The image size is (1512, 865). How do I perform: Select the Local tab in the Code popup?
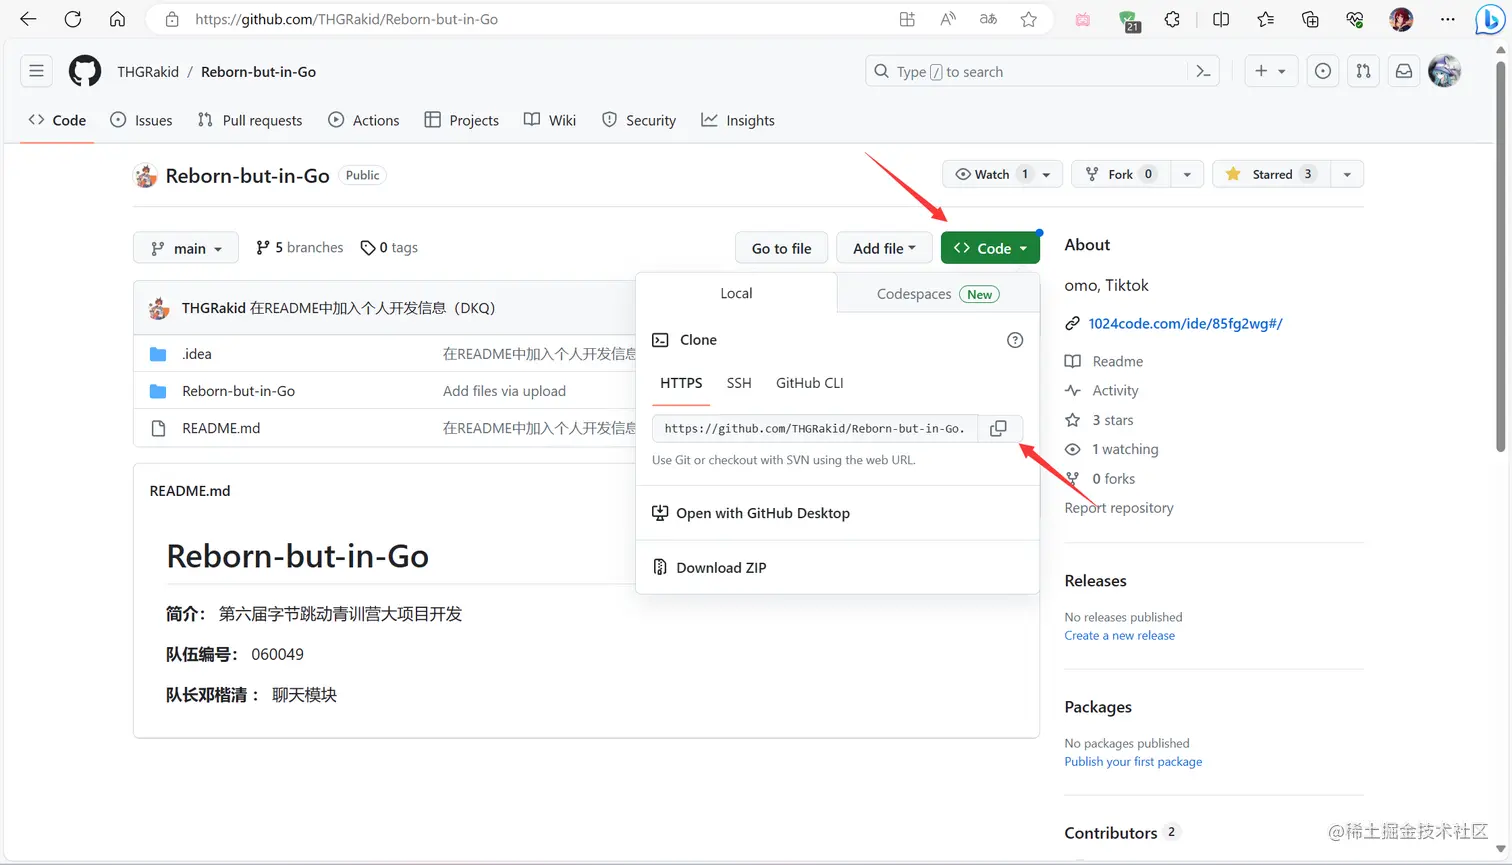[x=736, y=293]
